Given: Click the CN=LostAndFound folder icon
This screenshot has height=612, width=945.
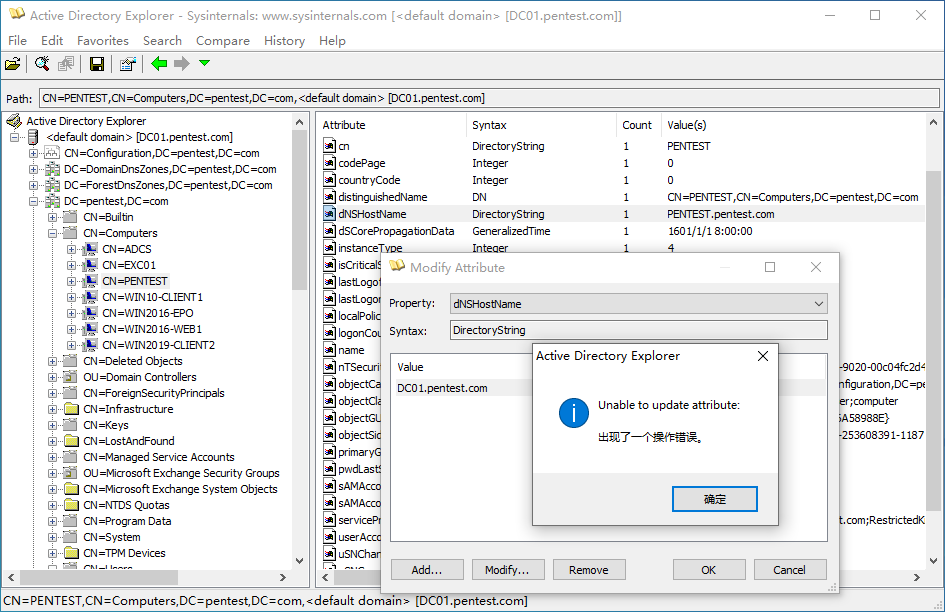Looking at the screenshot, I should 71,441.
